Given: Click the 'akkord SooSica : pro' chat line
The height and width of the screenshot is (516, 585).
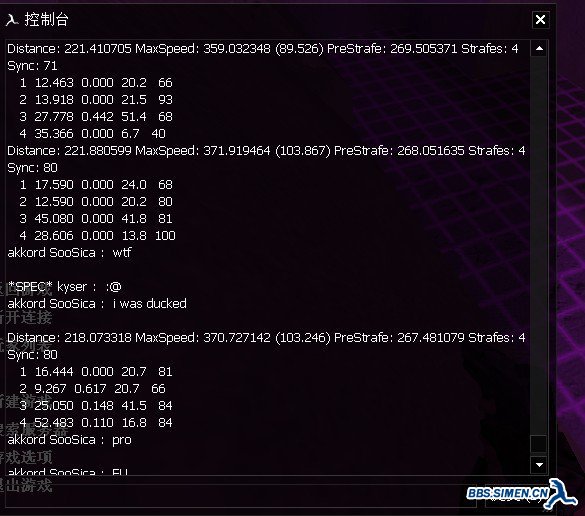Looking at the screenshot, I should click(x=69, y=440).
